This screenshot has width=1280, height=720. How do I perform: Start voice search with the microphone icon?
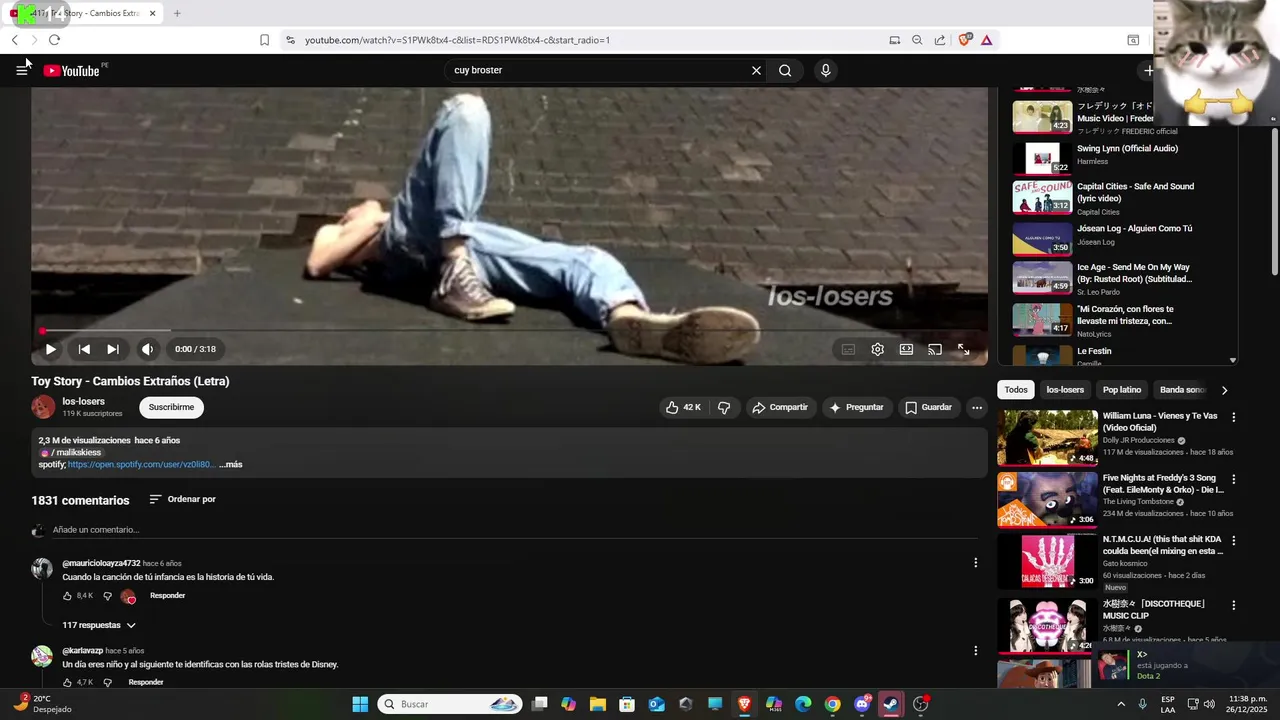[x=825, y=70]
